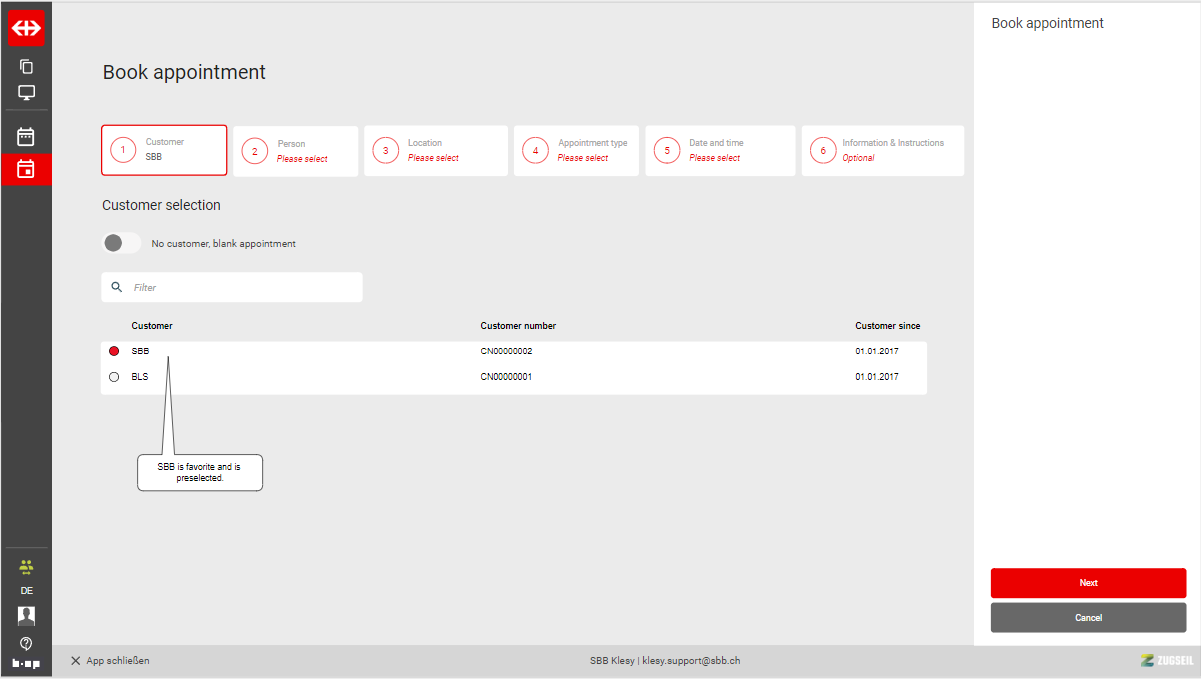Open step 4 Appointment type
The image size is (1201, 679).
[x=576, y=151]
